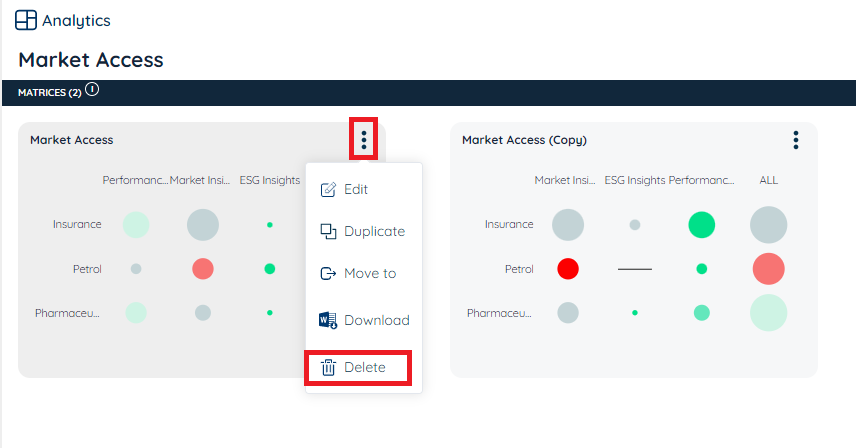Click the Market Access card title on the left

coord(72,140)
